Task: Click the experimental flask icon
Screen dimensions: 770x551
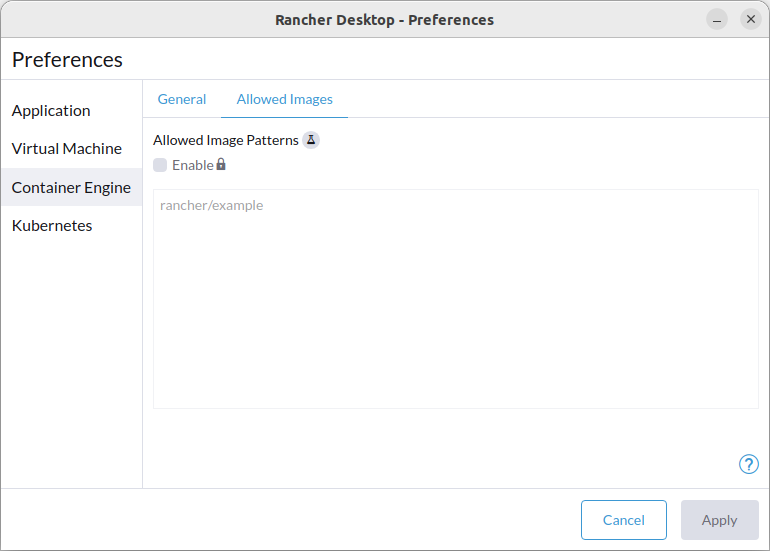Action: (311, 140)
